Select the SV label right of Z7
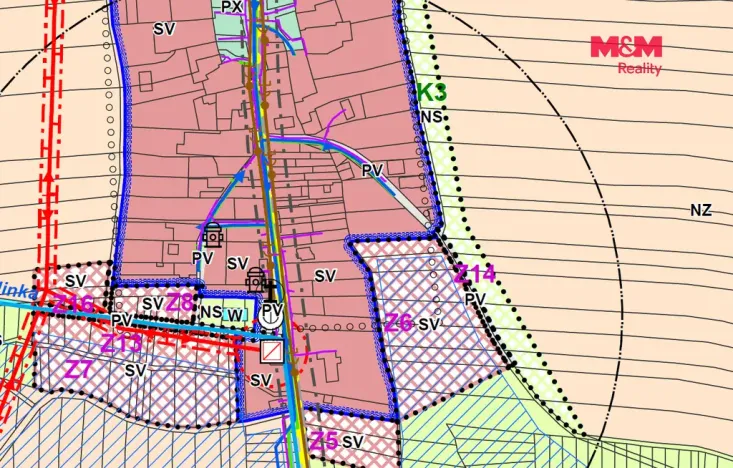The width and height of the screenshot is (733, 468). pyautogui.click(x=136, y=371)
